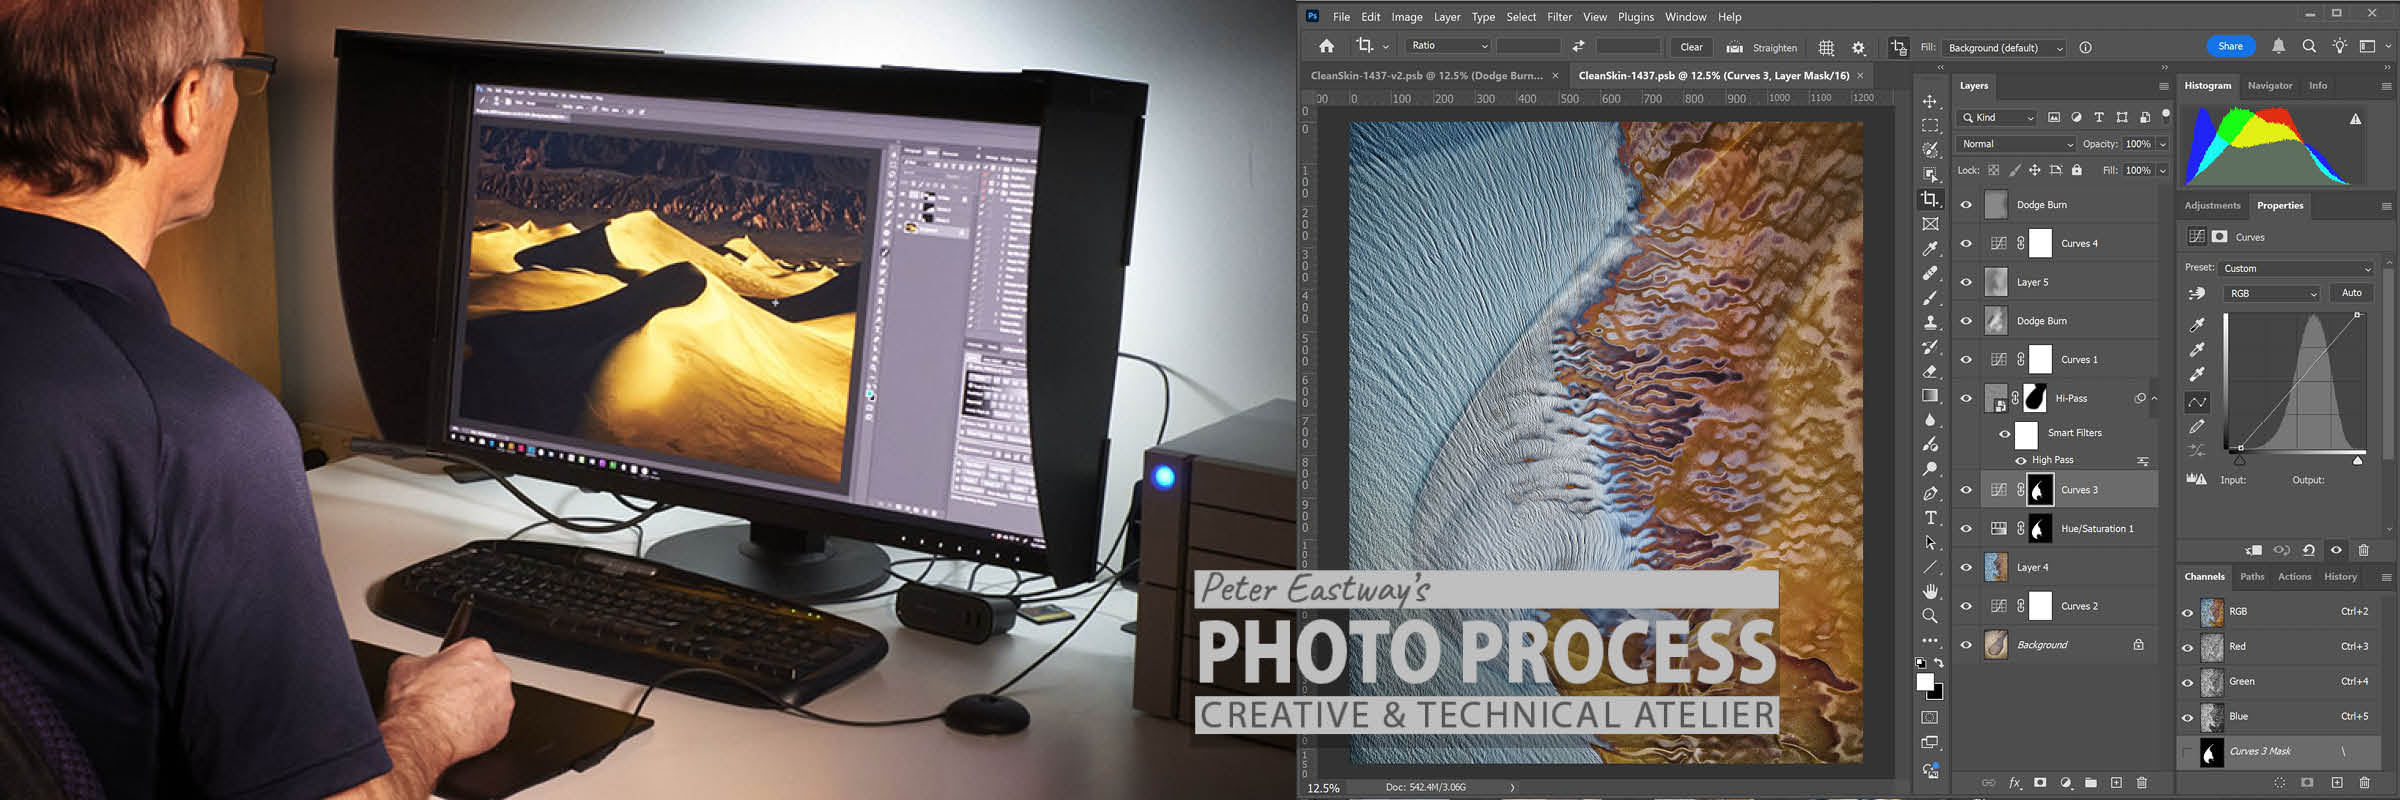
Task: Open the layer Opacity slider dropdown
Action: [2162, 144]
